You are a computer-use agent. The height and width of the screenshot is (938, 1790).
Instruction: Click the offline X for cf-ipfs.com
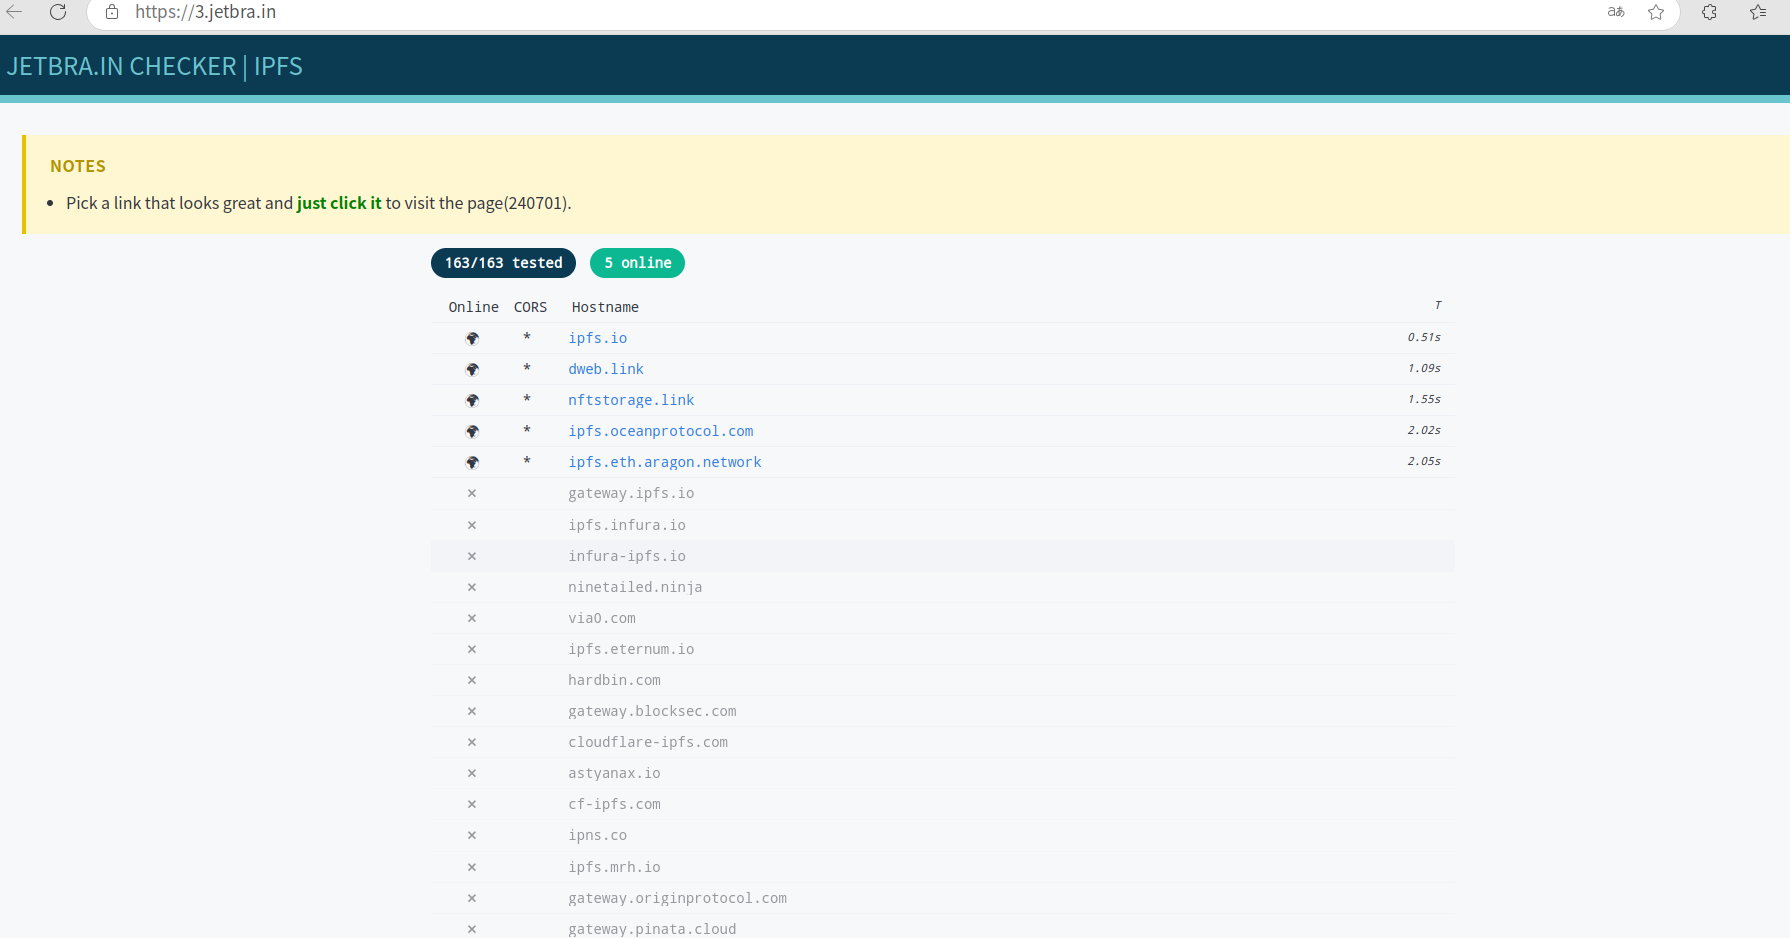click(x=472, y=804)
